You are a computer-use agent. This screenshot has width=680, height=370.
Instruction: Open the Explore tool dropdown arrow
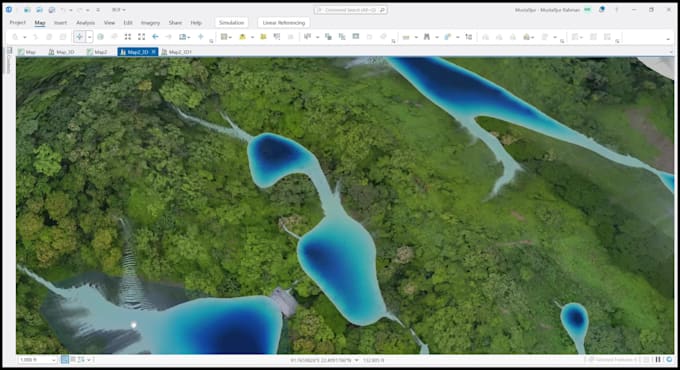tap(89, 37)
